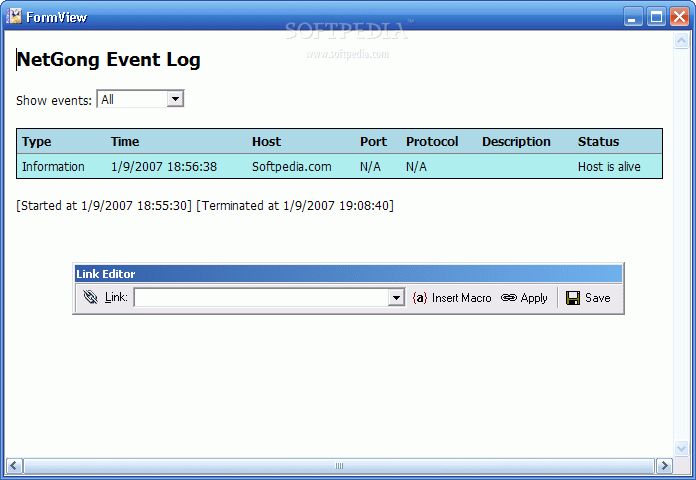Click the Apply button text
This screenshot has height=480, width=696.
tap(534, 298)
